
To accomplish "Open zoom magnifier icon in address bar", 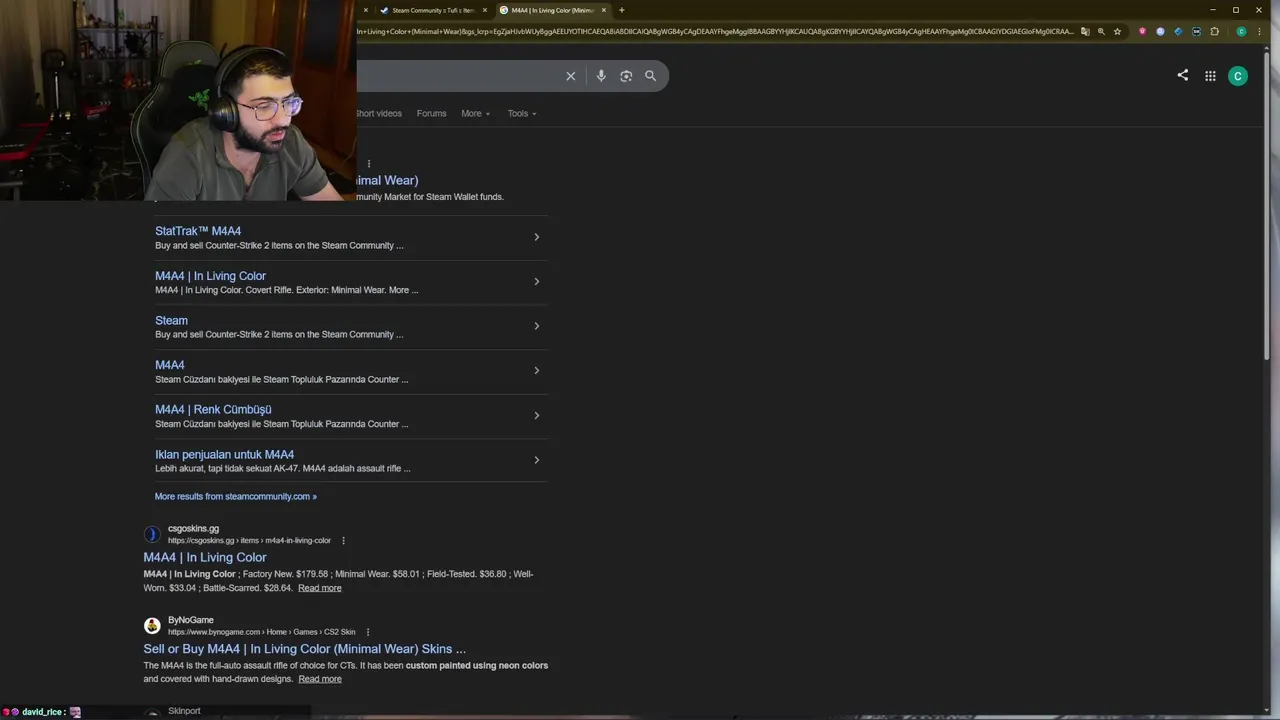I will point(1101,31).
